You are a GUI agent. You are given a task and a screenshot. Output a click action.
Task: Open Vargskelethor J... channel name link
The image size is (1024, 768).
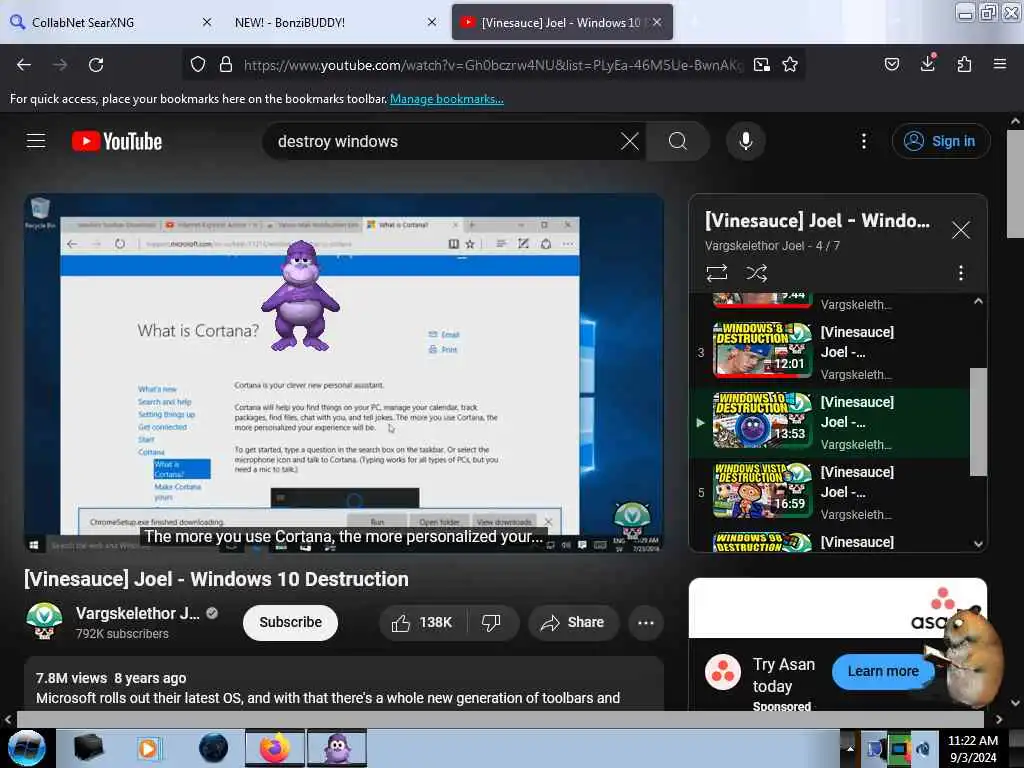tap(138, 613)
